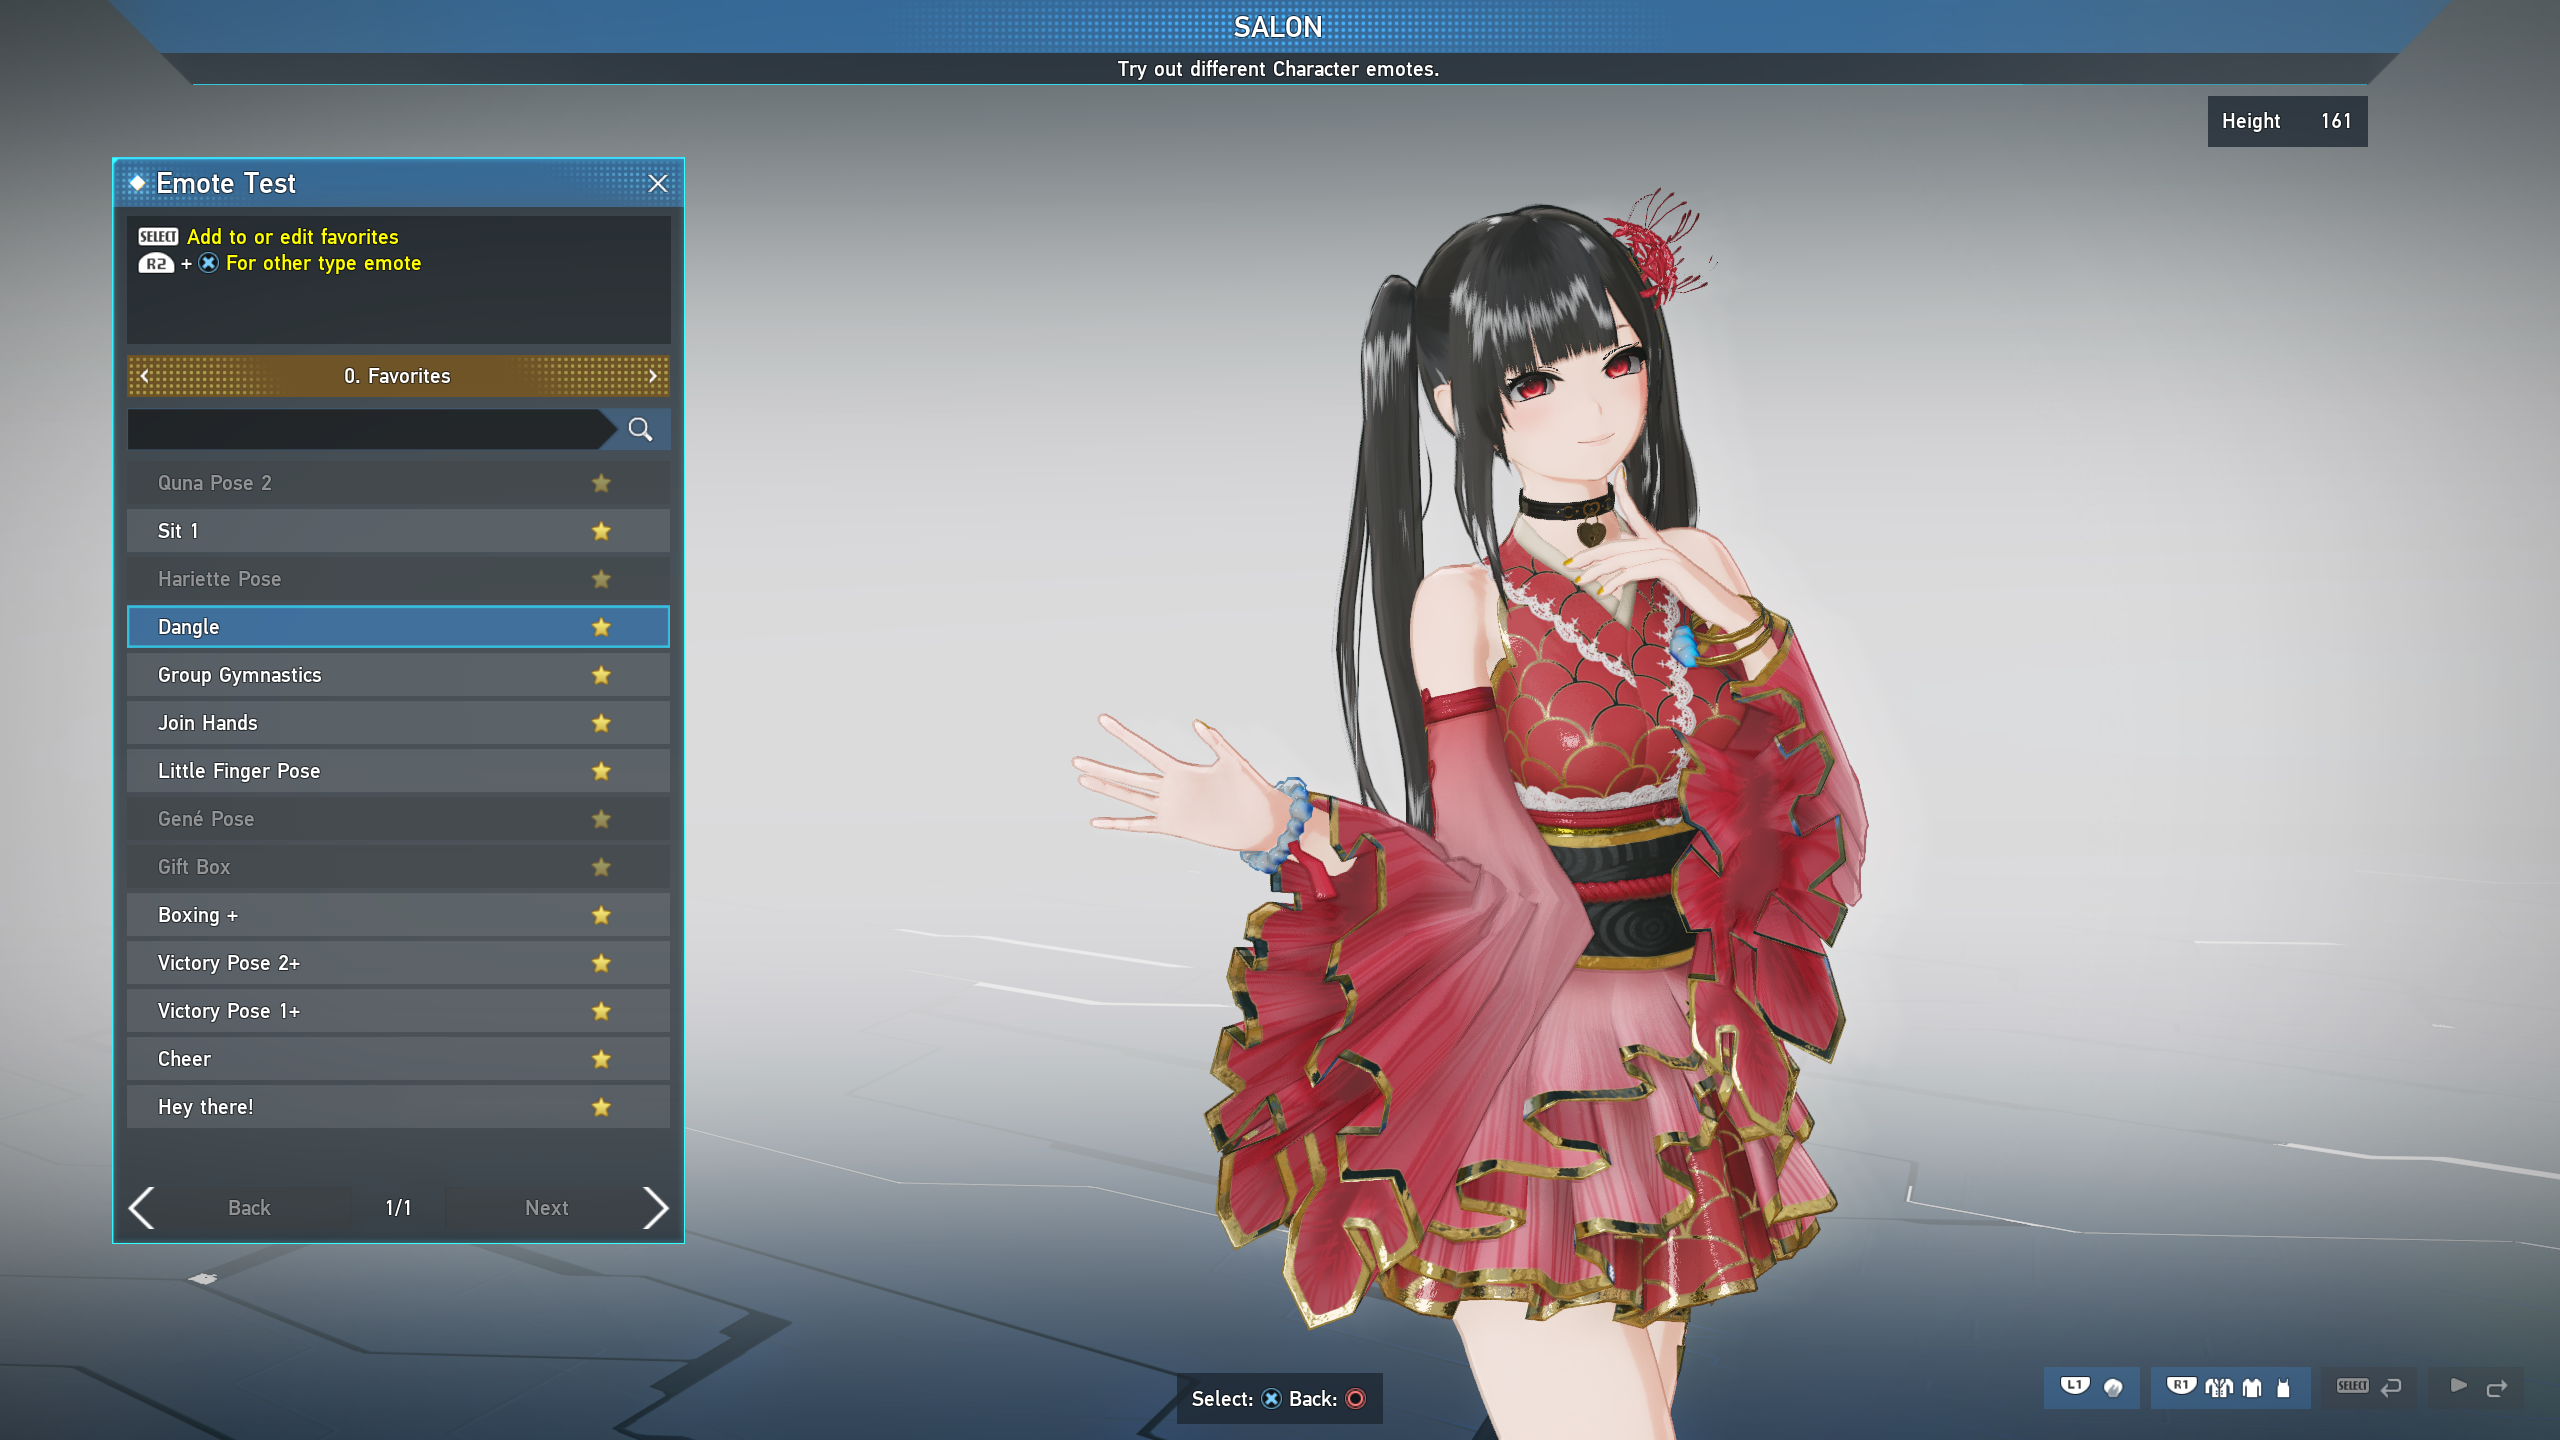Click the return arrow icon
Viewport: 2560px width, 1440px height.
(2391, 1388)
